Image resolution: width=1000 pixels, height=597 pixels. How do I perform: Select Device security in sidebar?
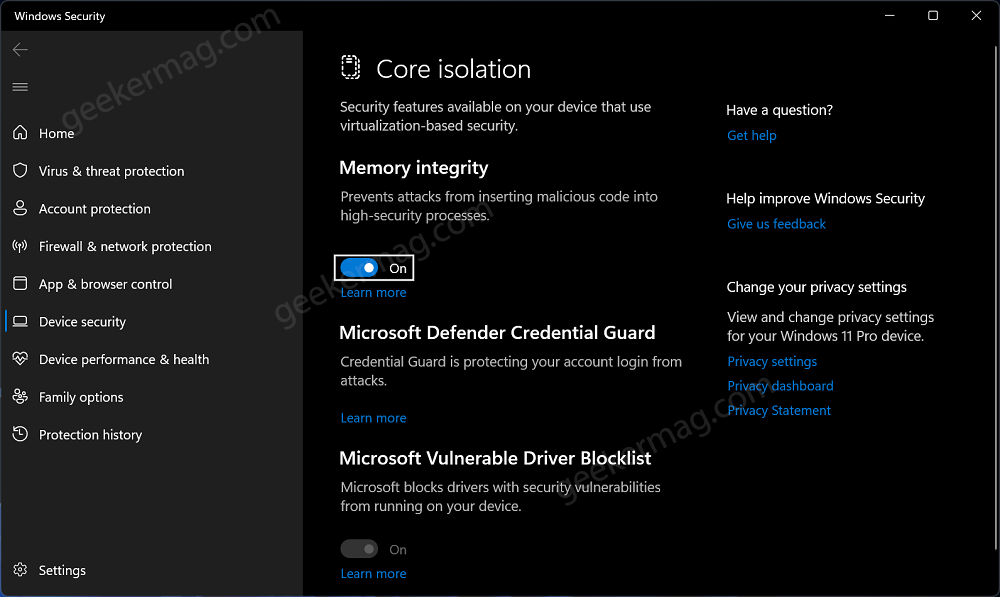(x=82, y=321)
